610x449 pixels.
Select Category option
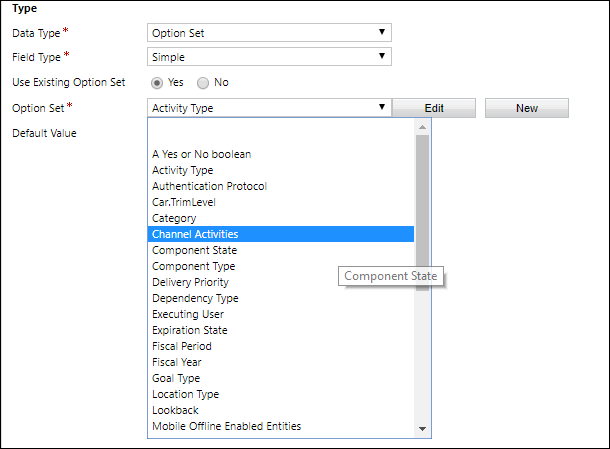(x=281, y=218)
